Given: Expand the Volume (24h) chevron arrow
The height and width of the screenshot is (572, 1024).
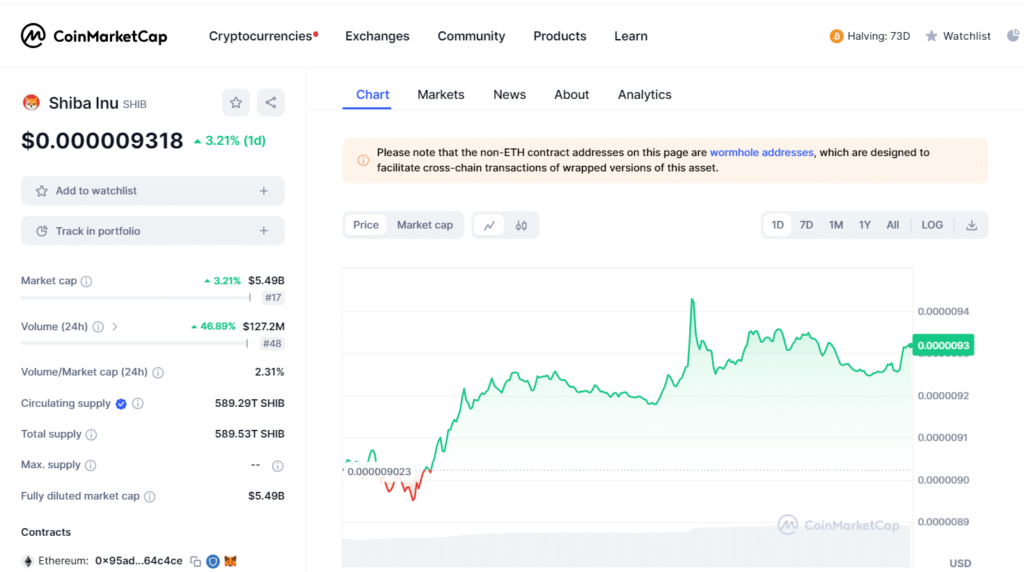Looking at the screenshot, I should (x=115, y=327).
